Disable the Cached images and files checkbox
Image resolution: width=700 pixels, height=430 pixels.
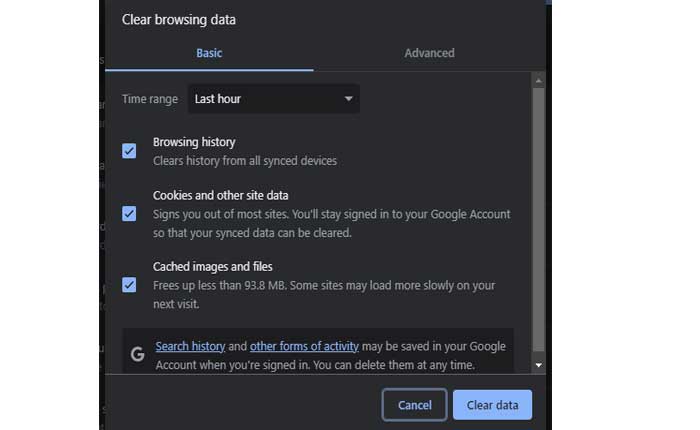coord(129,285)
